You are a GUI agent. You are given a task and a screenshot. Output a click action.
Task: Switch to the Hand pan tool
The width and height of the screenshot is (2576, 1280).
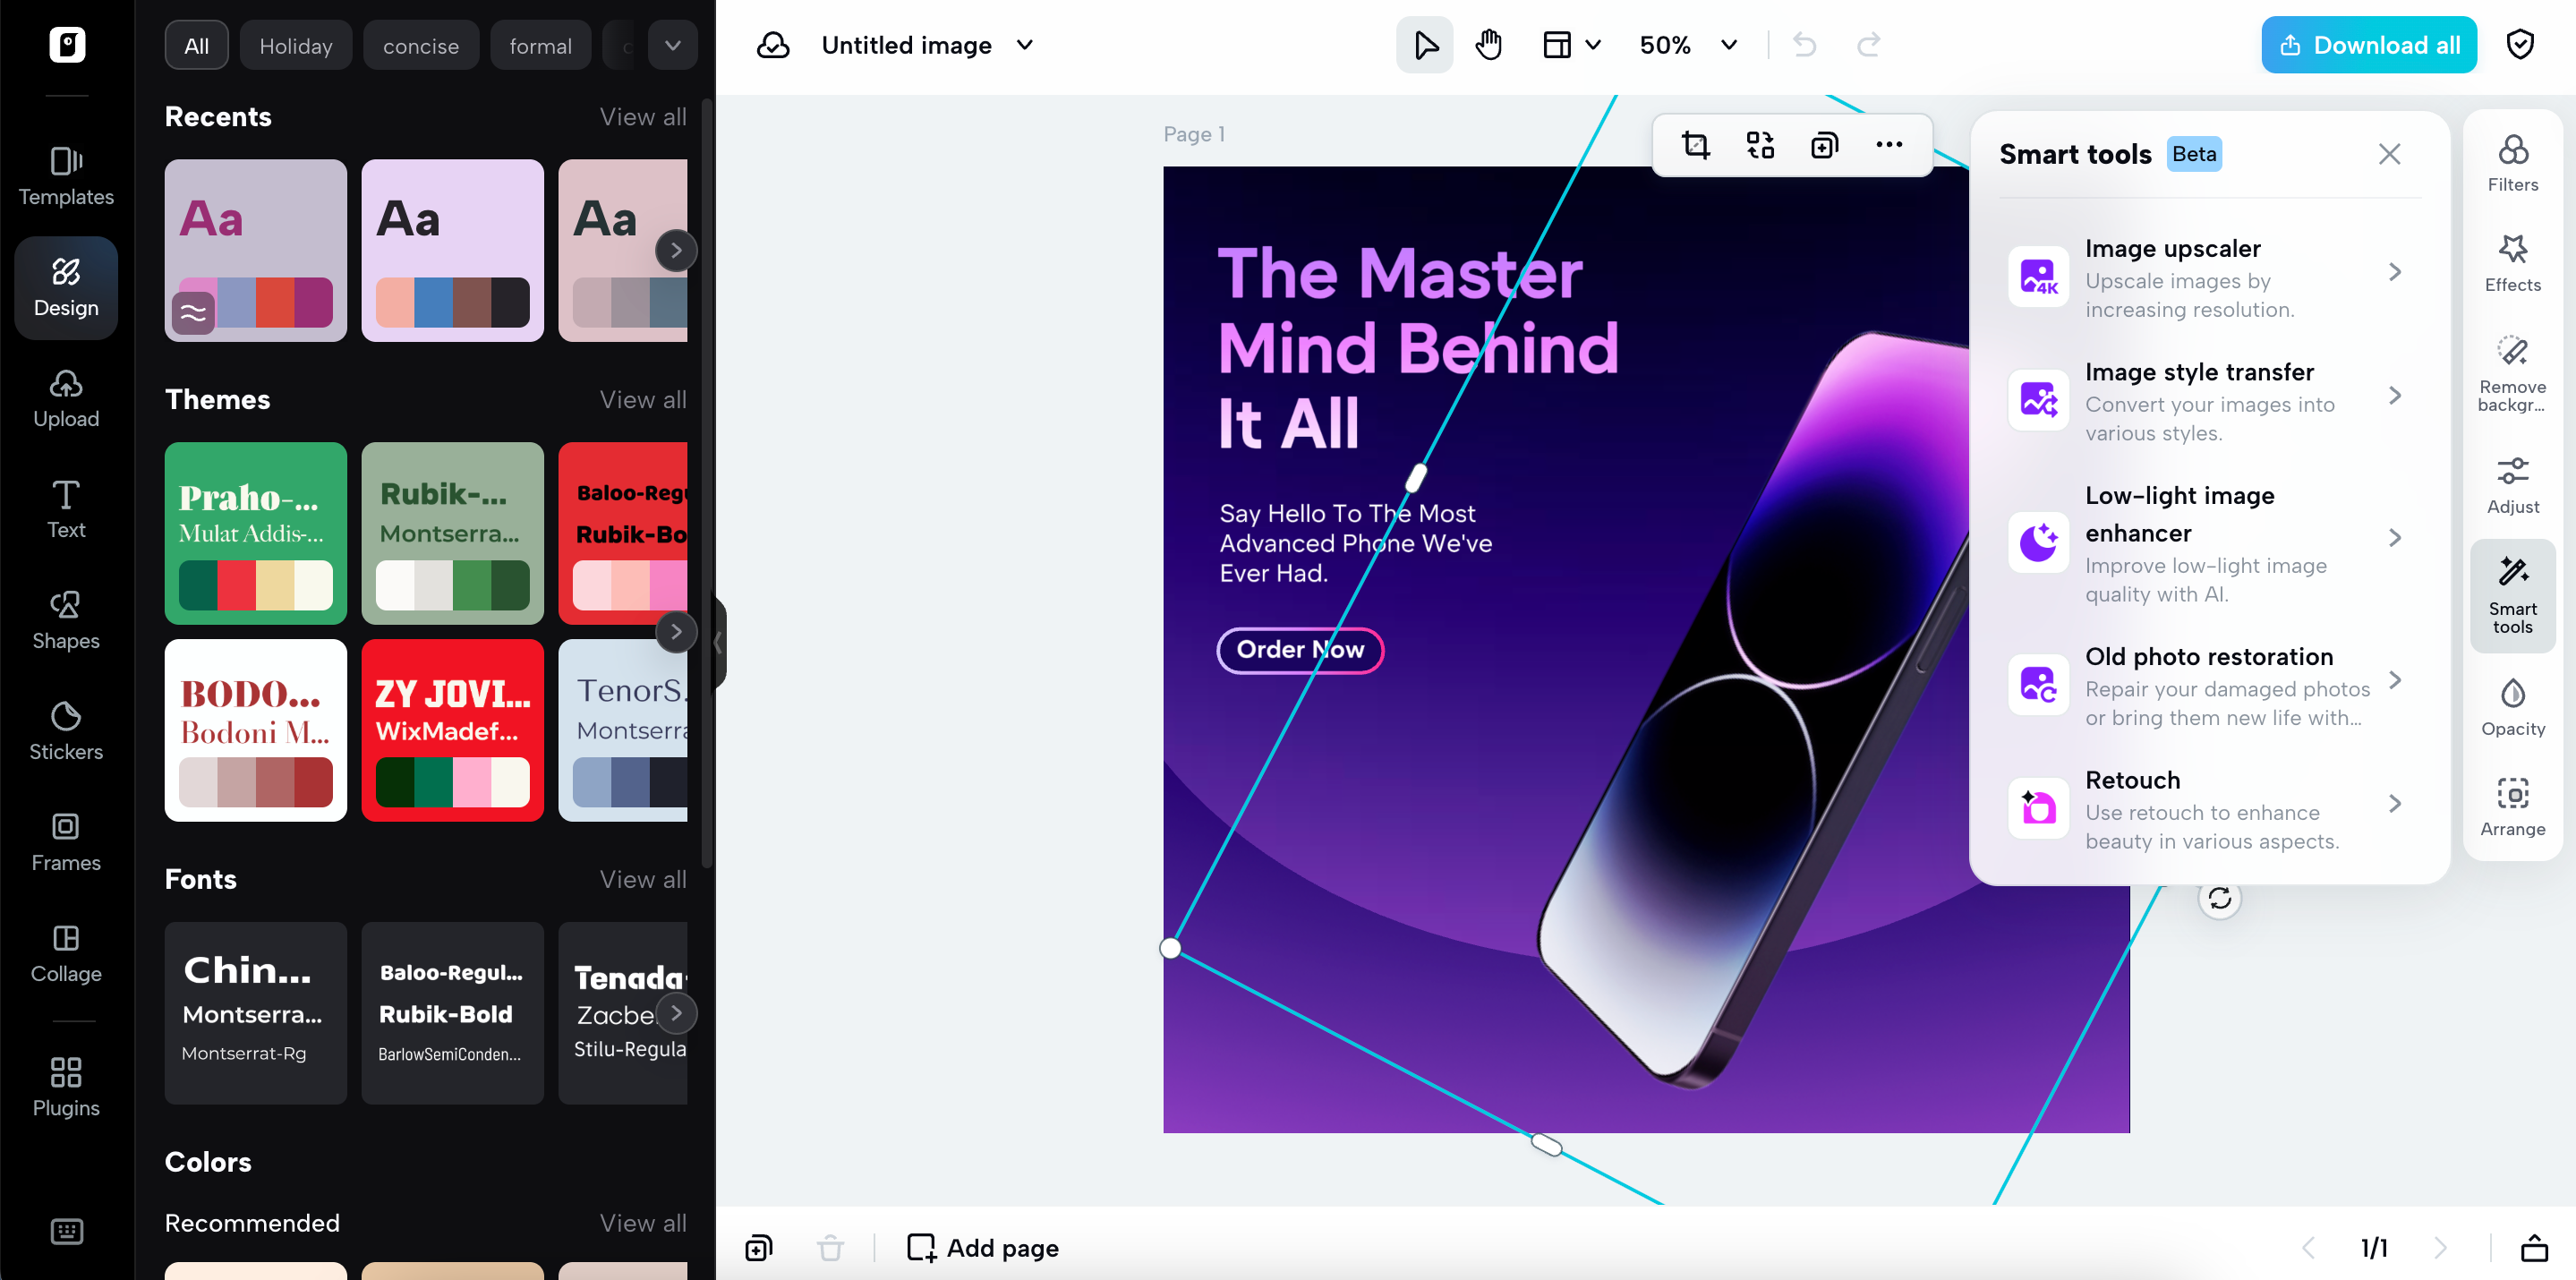(1488, 45)
